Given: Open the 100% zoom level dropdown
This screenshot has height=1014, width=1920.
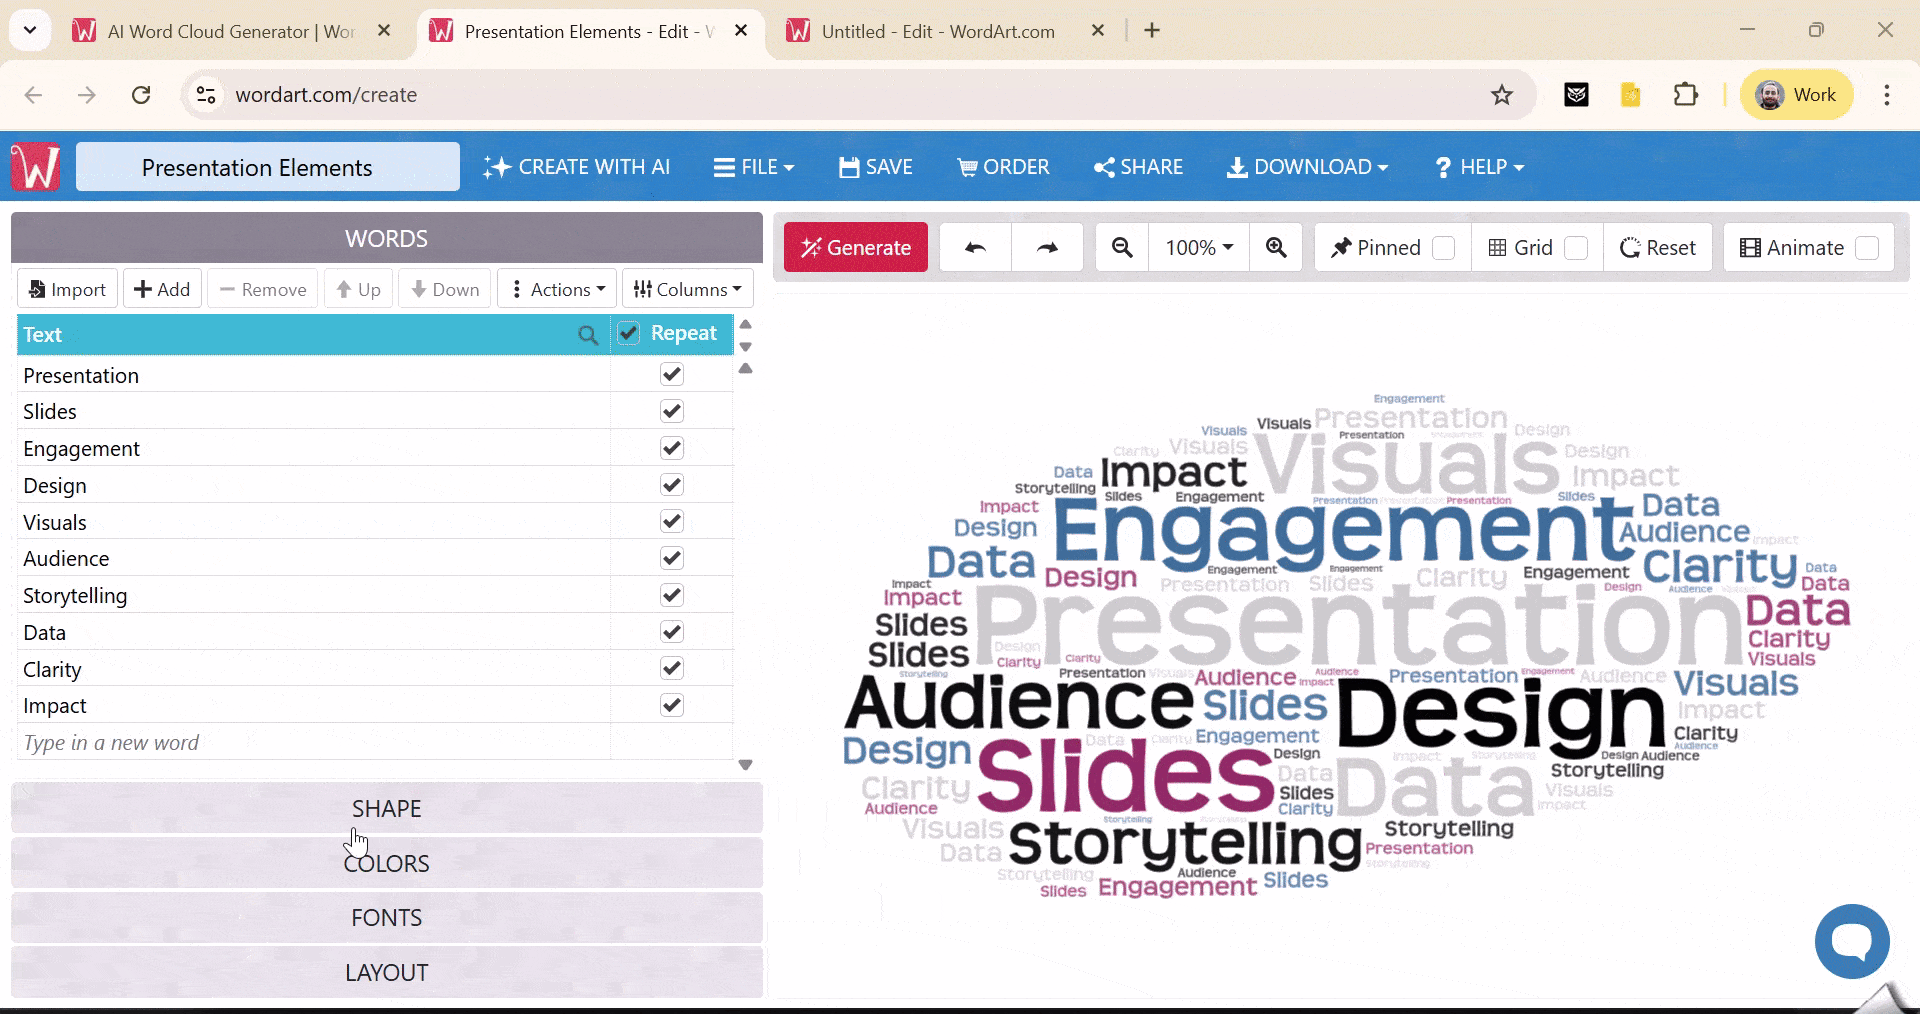Looking at the screenshot, I should click(1198, 247).
